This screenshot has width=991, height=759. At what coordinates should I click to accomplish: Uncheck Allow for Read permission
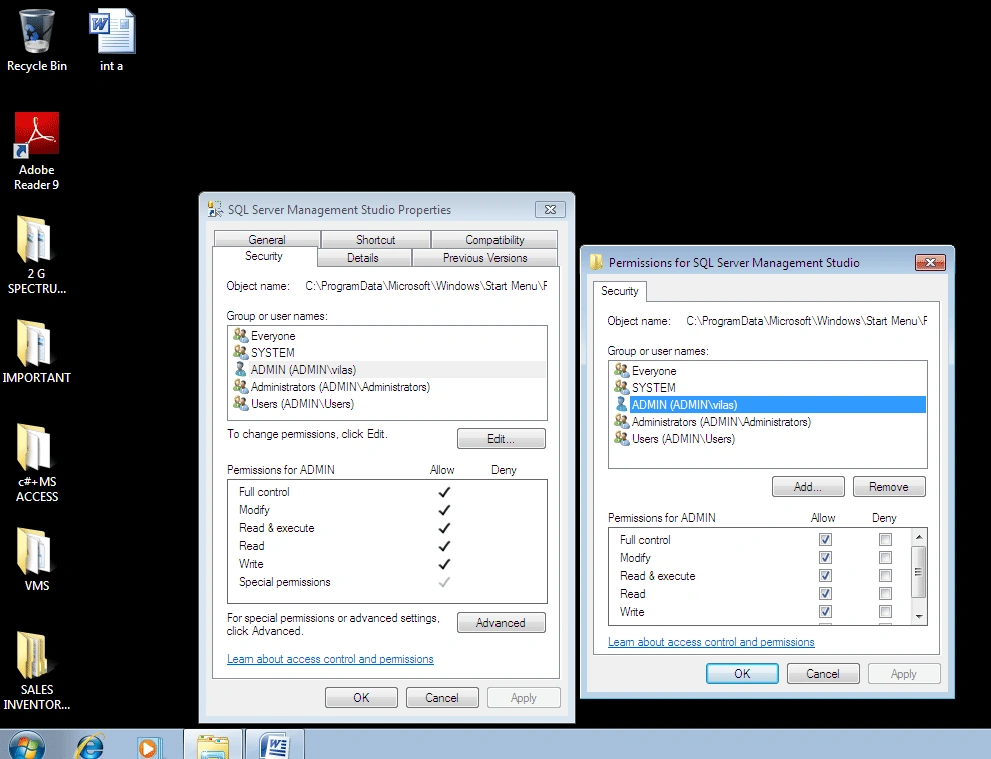(825, 593)
